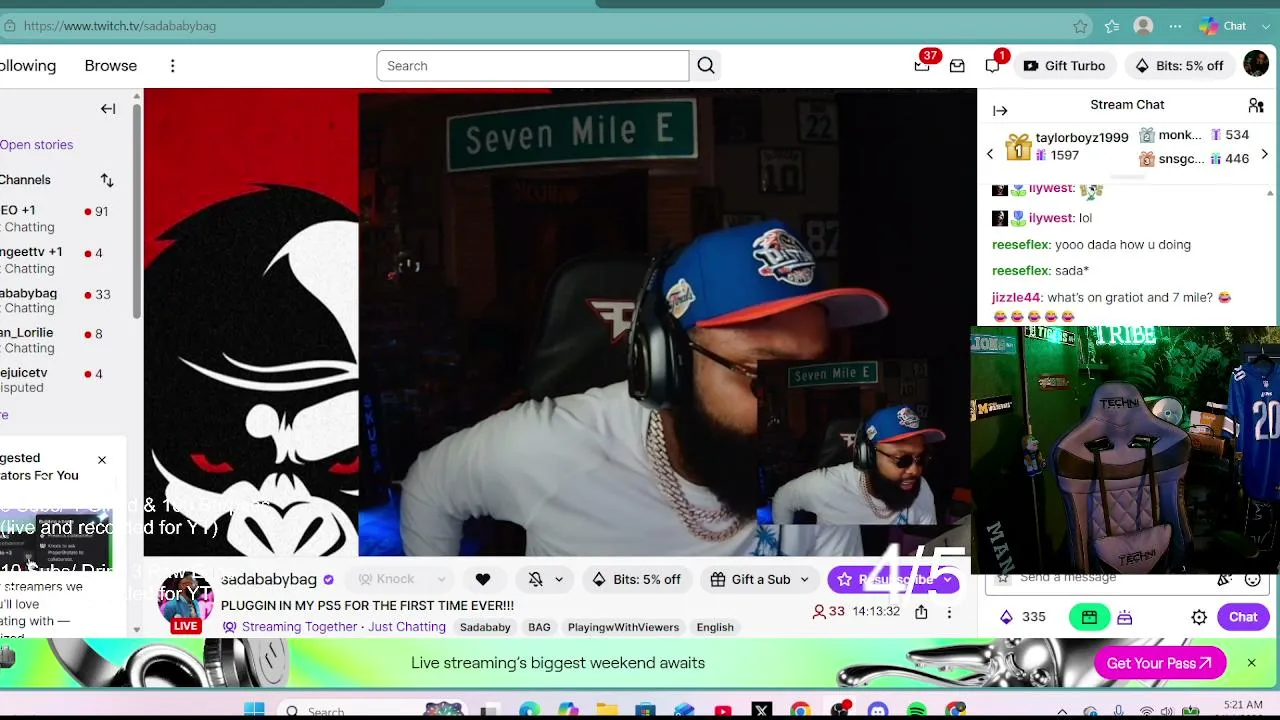Viewport: 1280px width, 720px height.
Task: Click the Bits: 5% off header button
Action: [x=1179, y=66]
